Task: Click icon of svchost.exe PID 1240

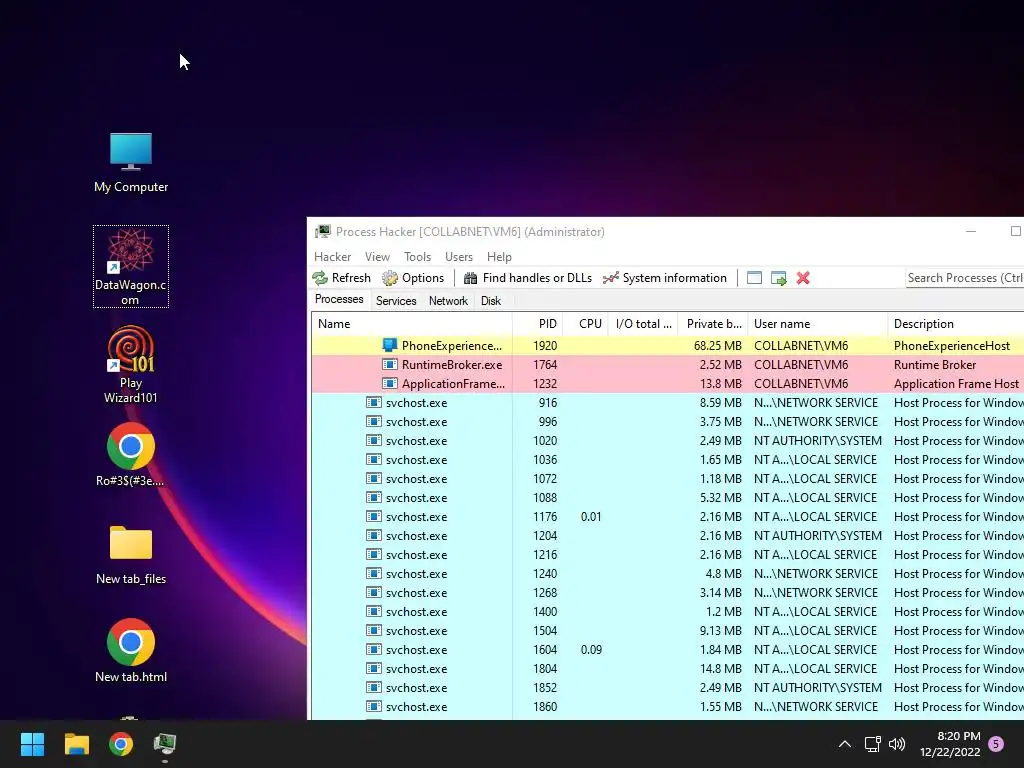Action: click(x=374, y=573)
